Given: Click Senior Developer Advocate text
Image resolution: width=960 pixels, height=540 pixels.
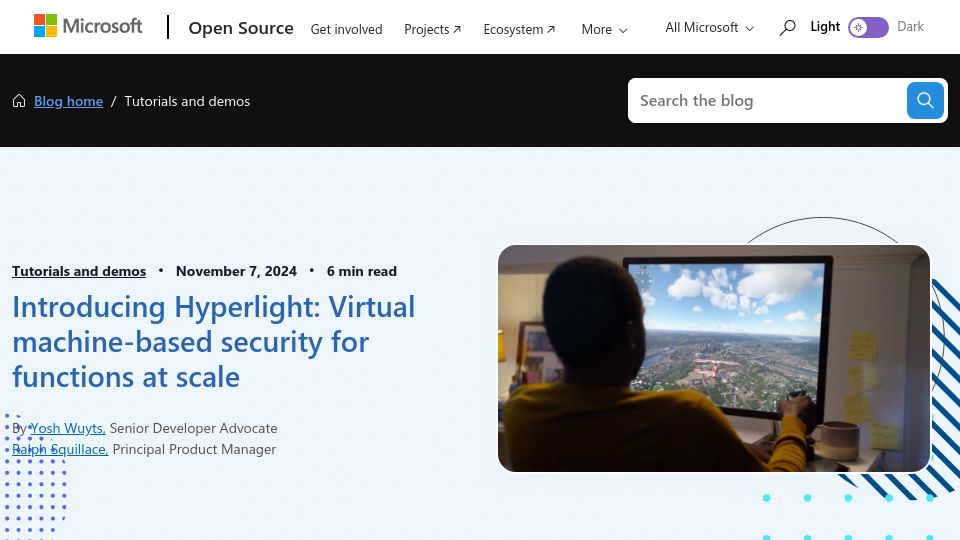Looking at the screenshot, I should point(193,428).
